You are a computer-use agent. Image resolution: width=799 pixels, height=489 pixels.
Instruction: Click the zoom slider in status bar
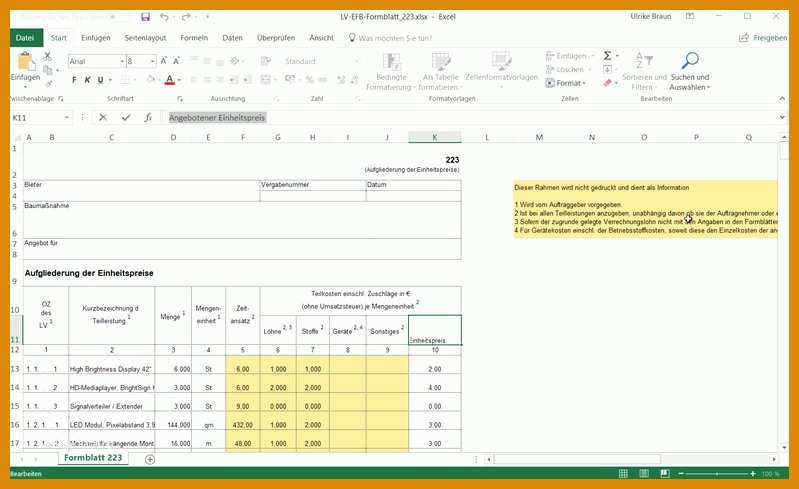[716, 474]
